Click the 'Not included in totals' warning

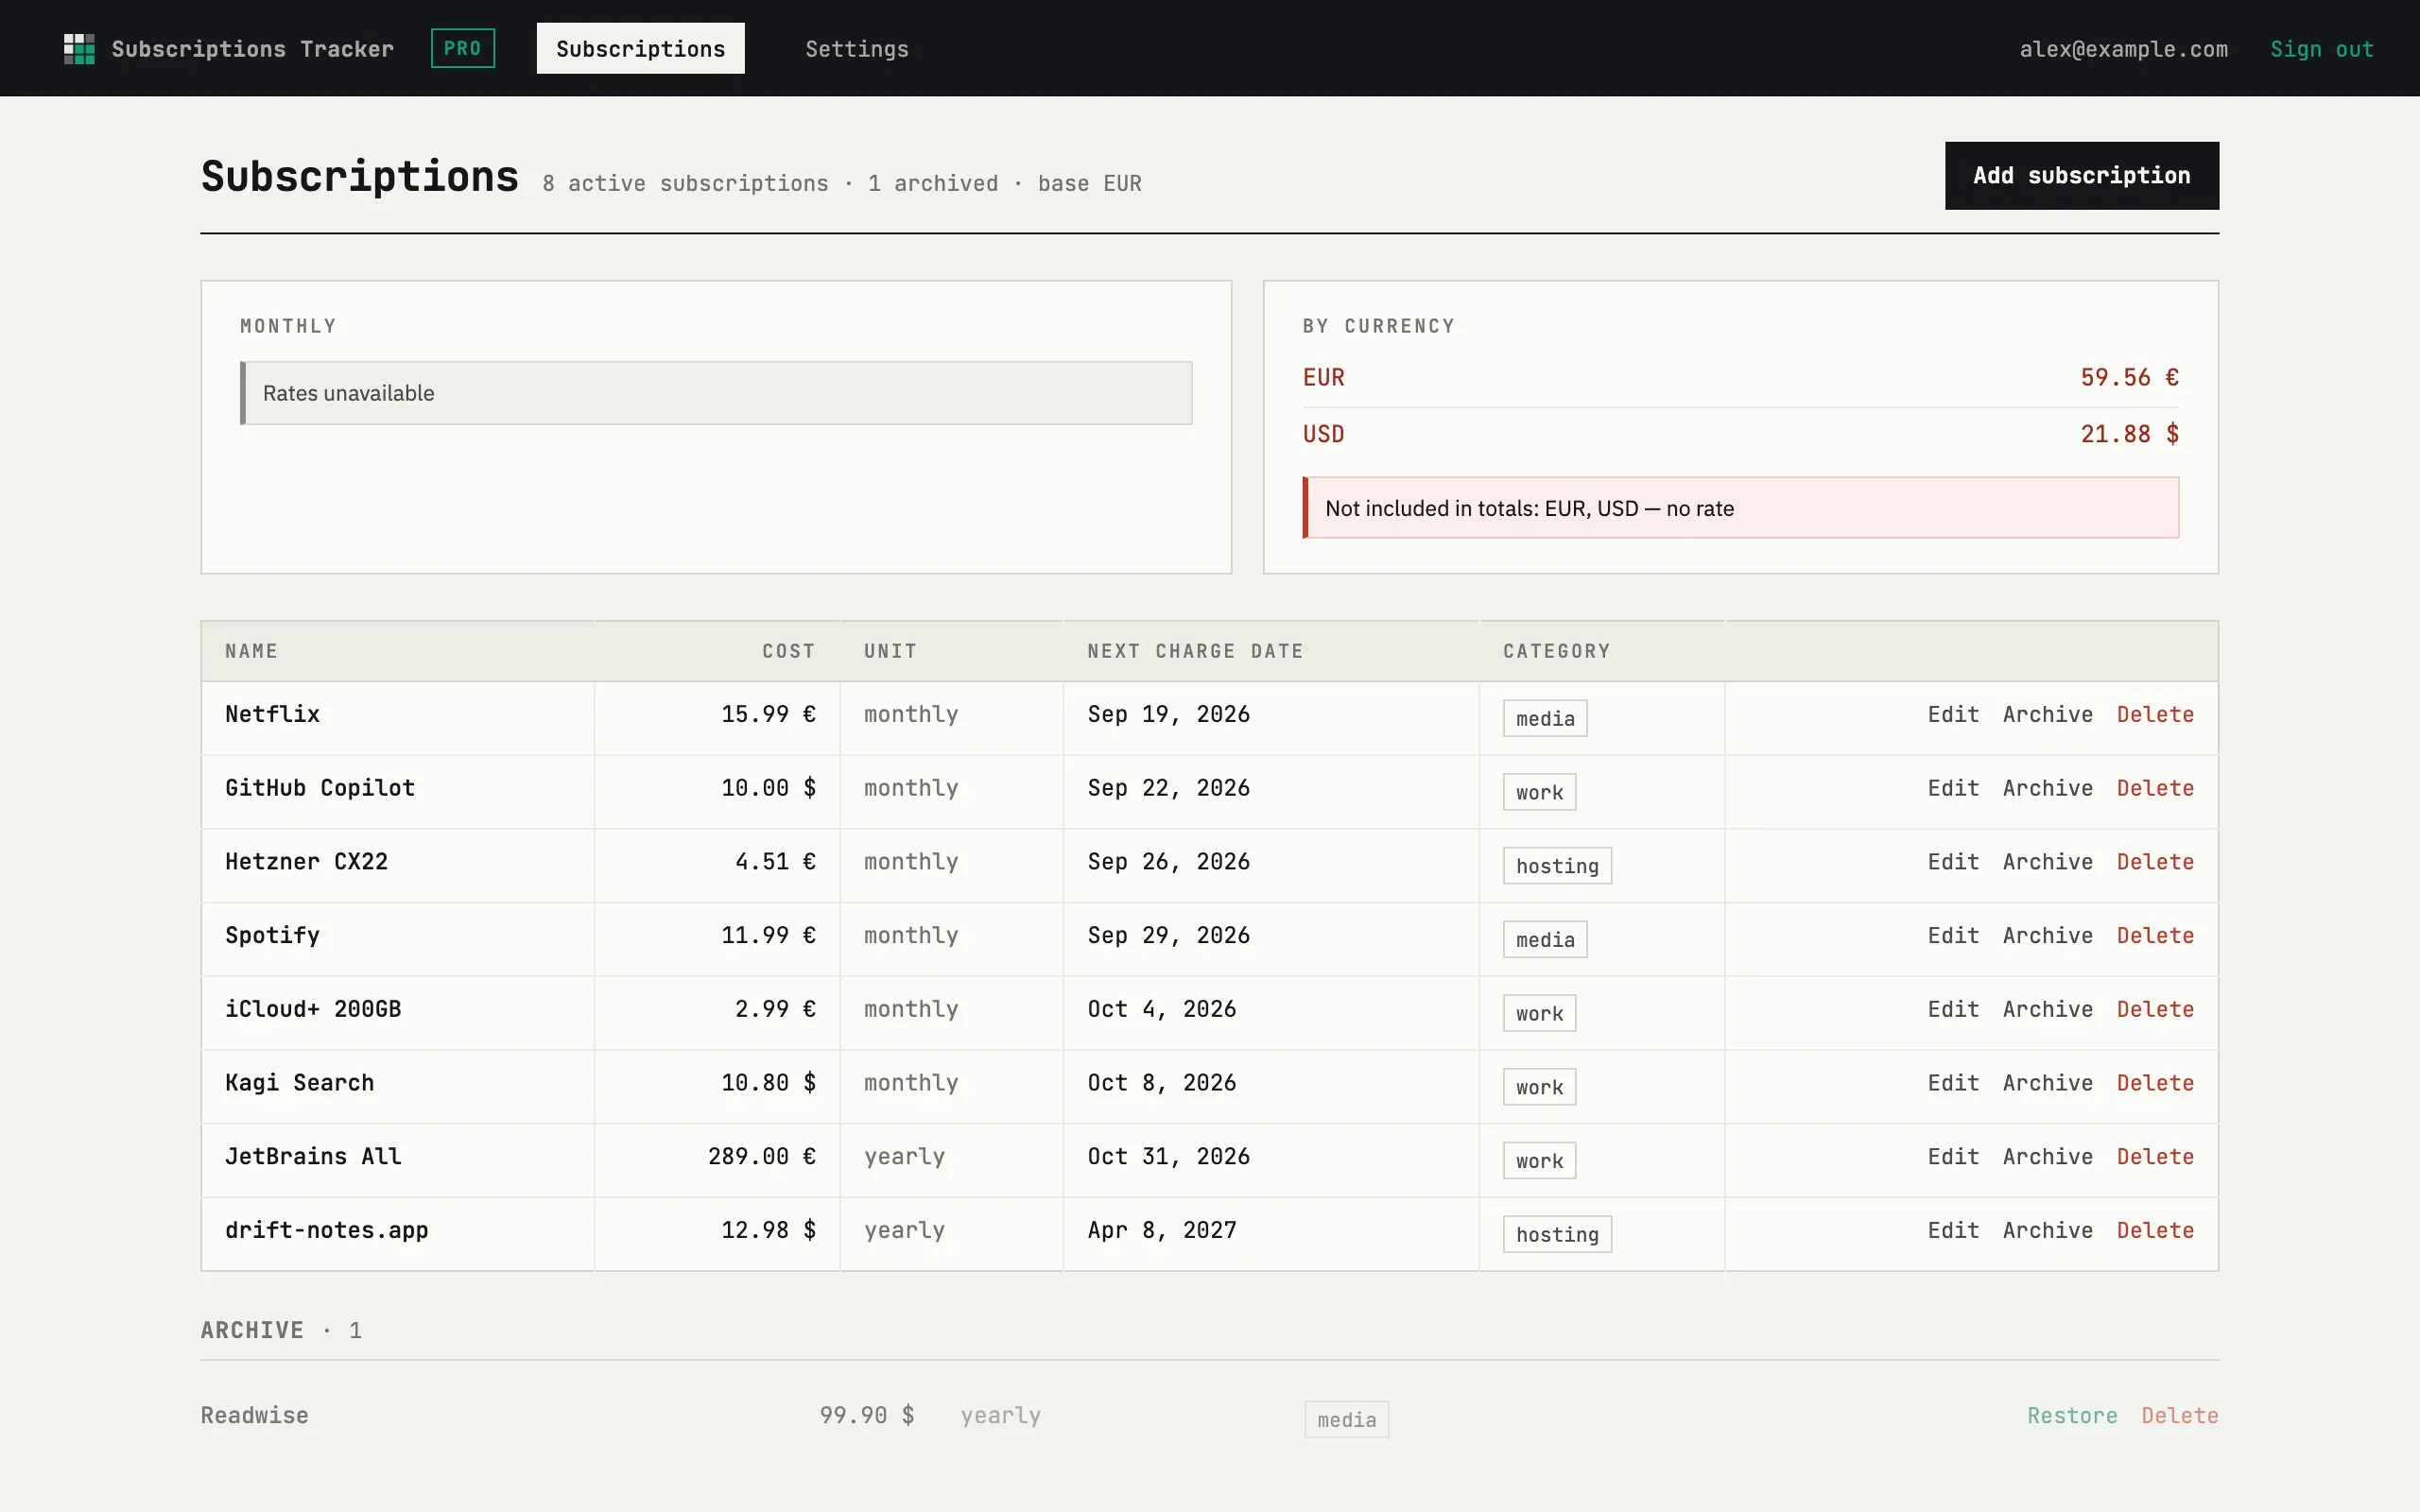(x=1740, y=508)
